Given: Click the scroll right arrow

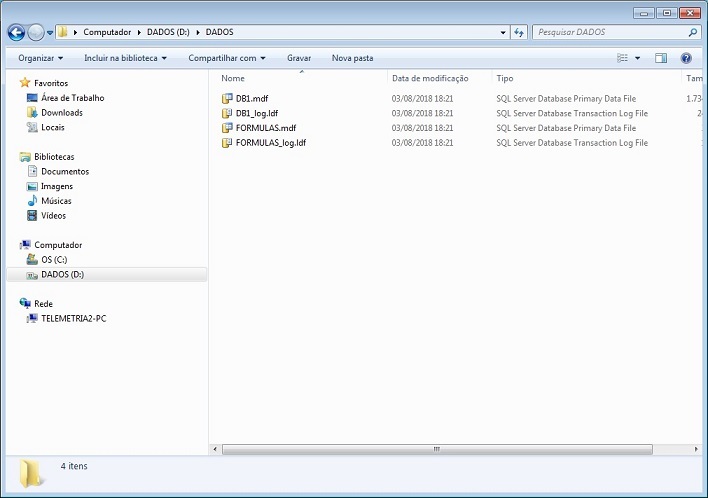Looking at the screenshot, I should (696, 449).
